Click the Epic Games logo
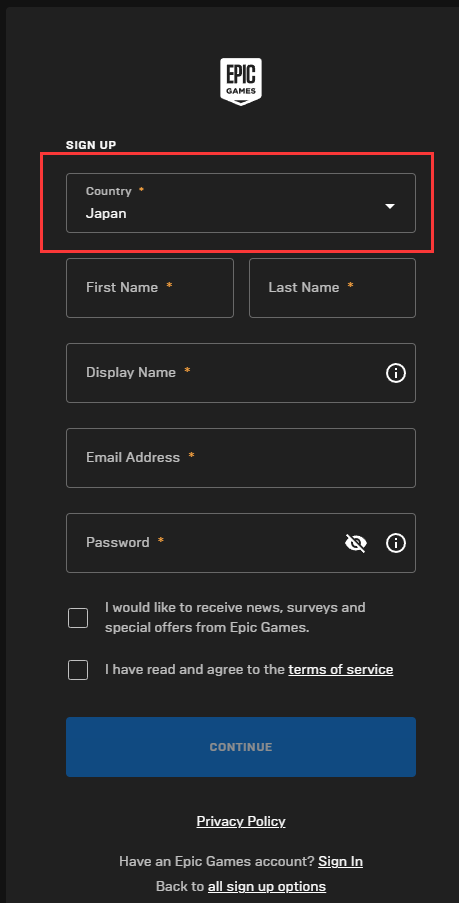 tap(241, 81)
